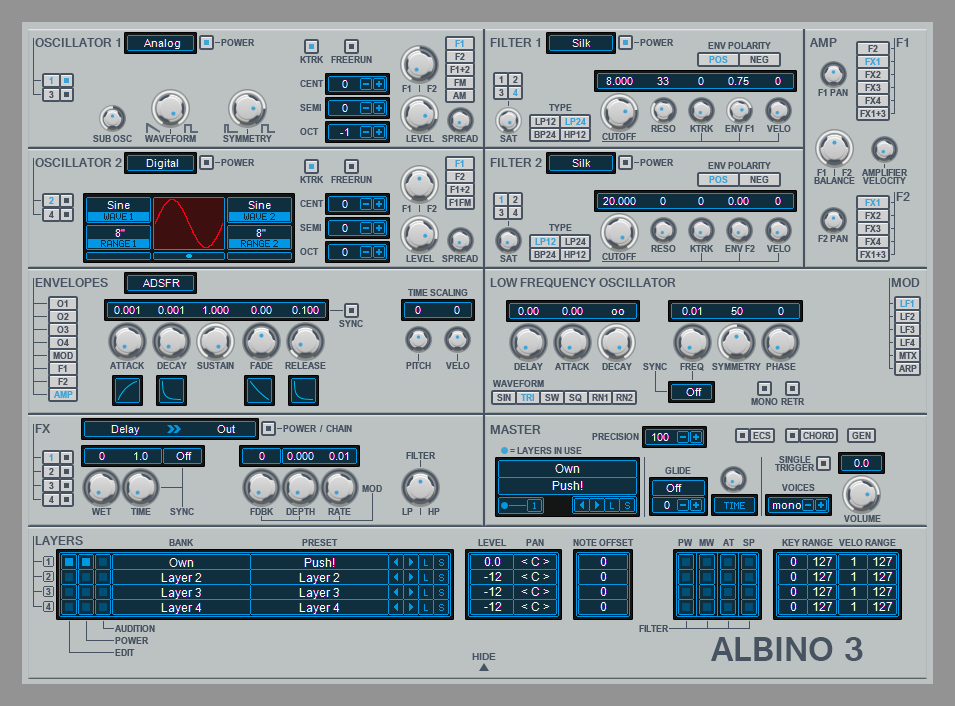The height and width of the screenshot is (706, 955).
Task: Click the HIDE triangle arrow
Action: pyautogui.click(x=484, y=668)
